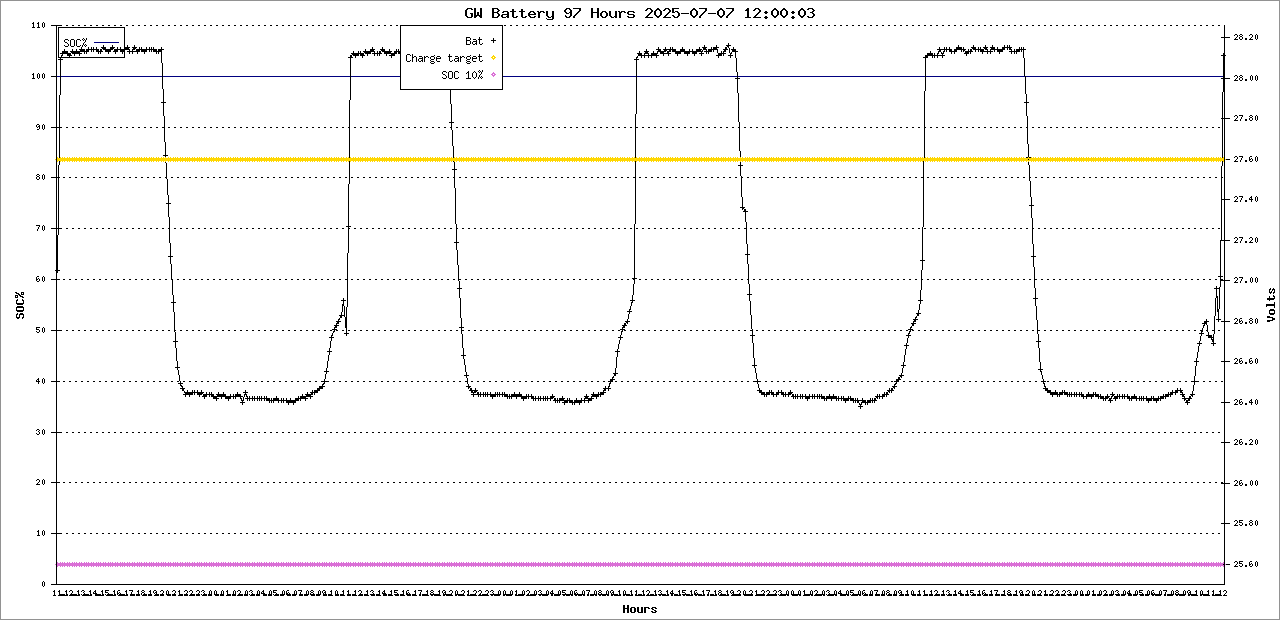Click the pink SOC 10% horizontal line

(640, 565)
